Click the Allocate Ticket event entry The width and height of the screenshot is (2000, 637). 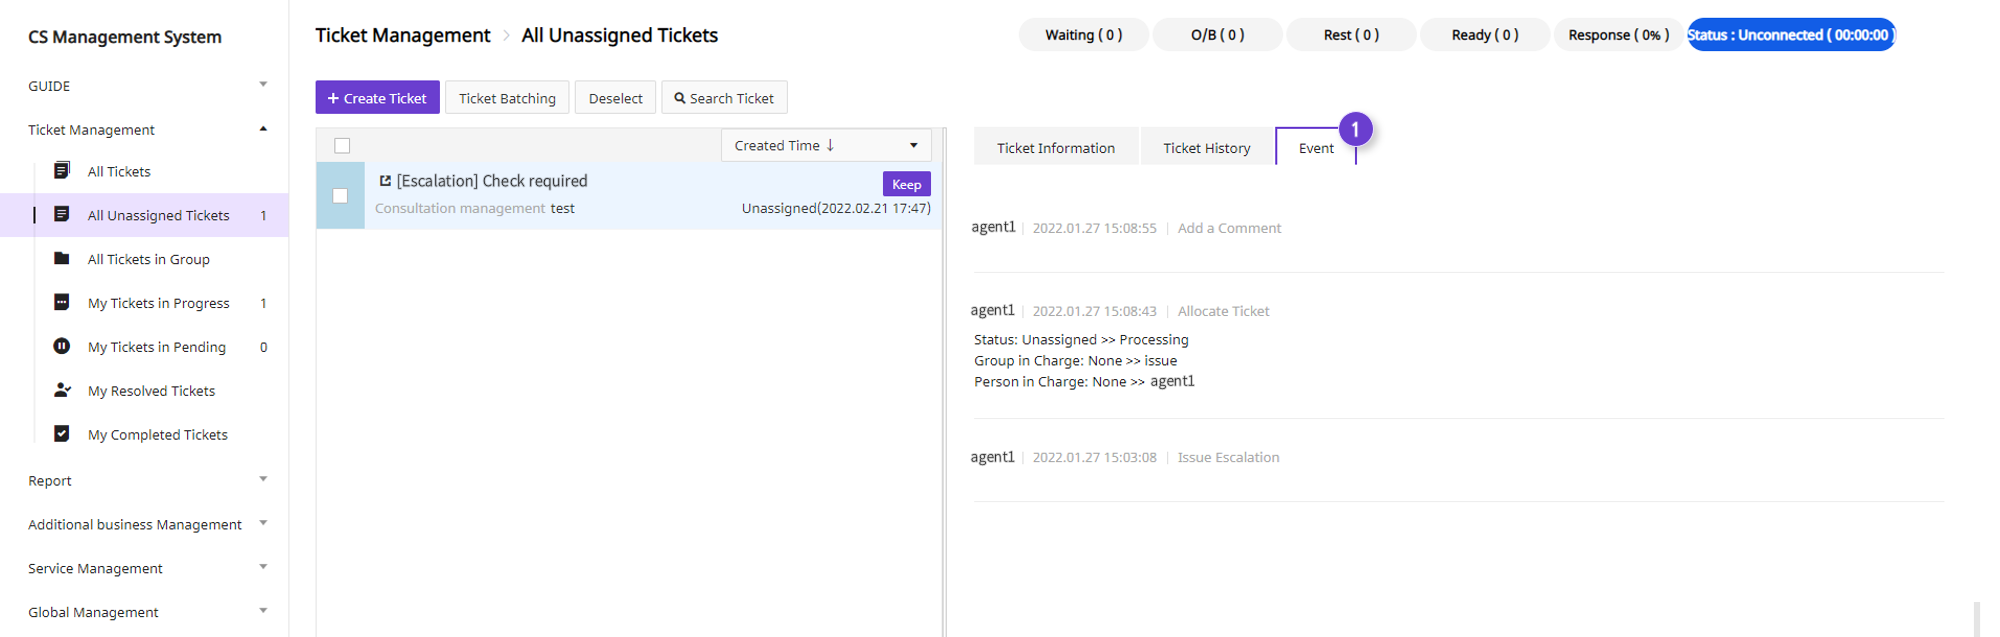pos(1223,311)
